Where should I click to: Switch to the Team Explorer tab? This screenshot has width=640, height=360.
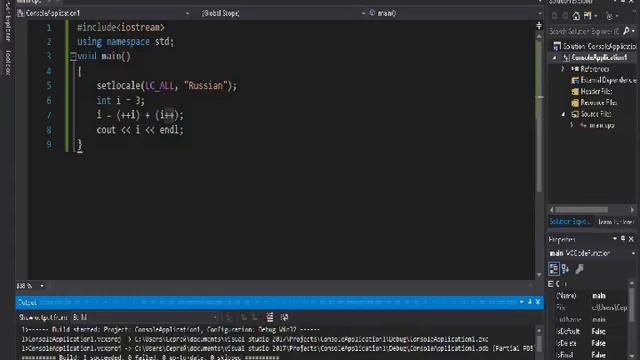[x=616, y=222]
